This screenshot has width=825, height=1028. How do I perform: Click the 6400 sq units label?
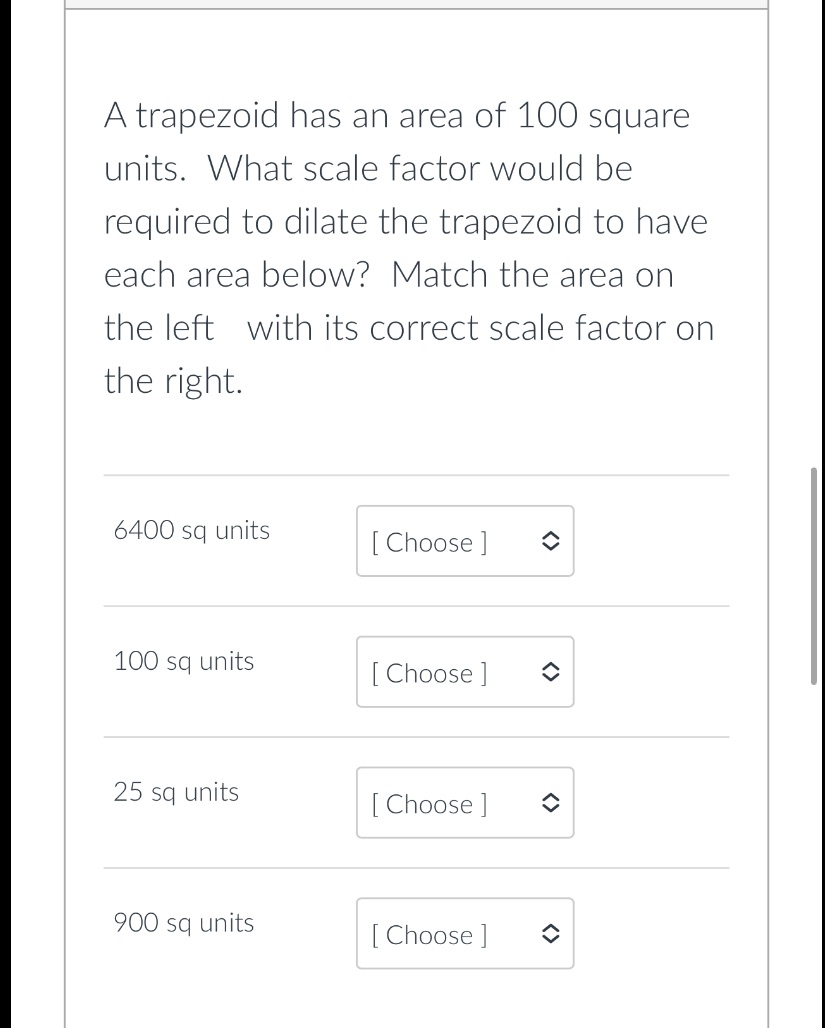[190, 530]
